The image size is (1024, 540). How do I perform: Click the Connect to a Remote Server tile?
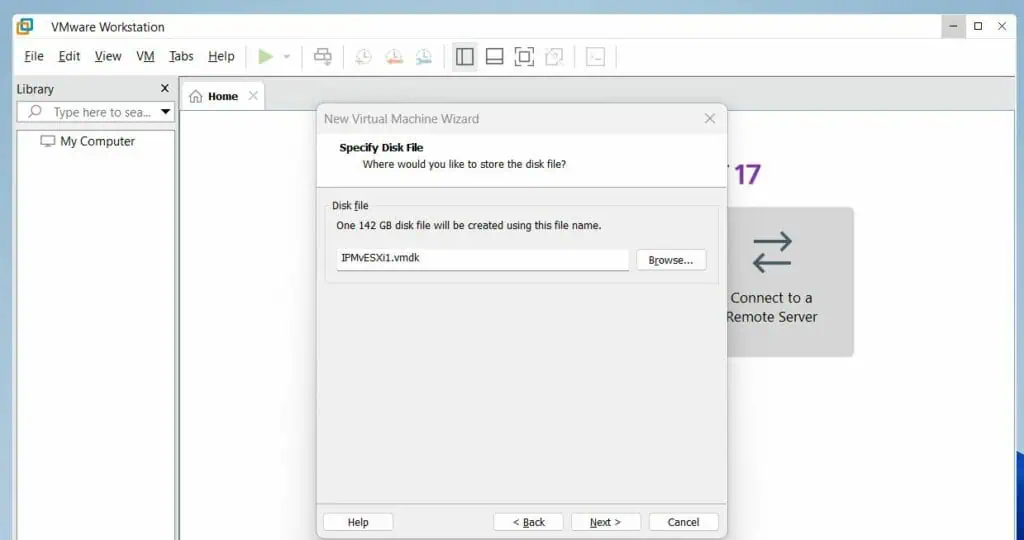pos(790,282)
